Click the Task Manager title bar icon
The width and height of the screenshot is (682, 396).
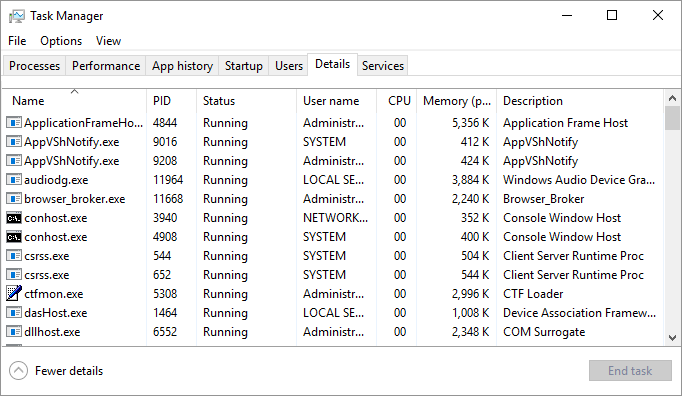(x=17, y=16)
